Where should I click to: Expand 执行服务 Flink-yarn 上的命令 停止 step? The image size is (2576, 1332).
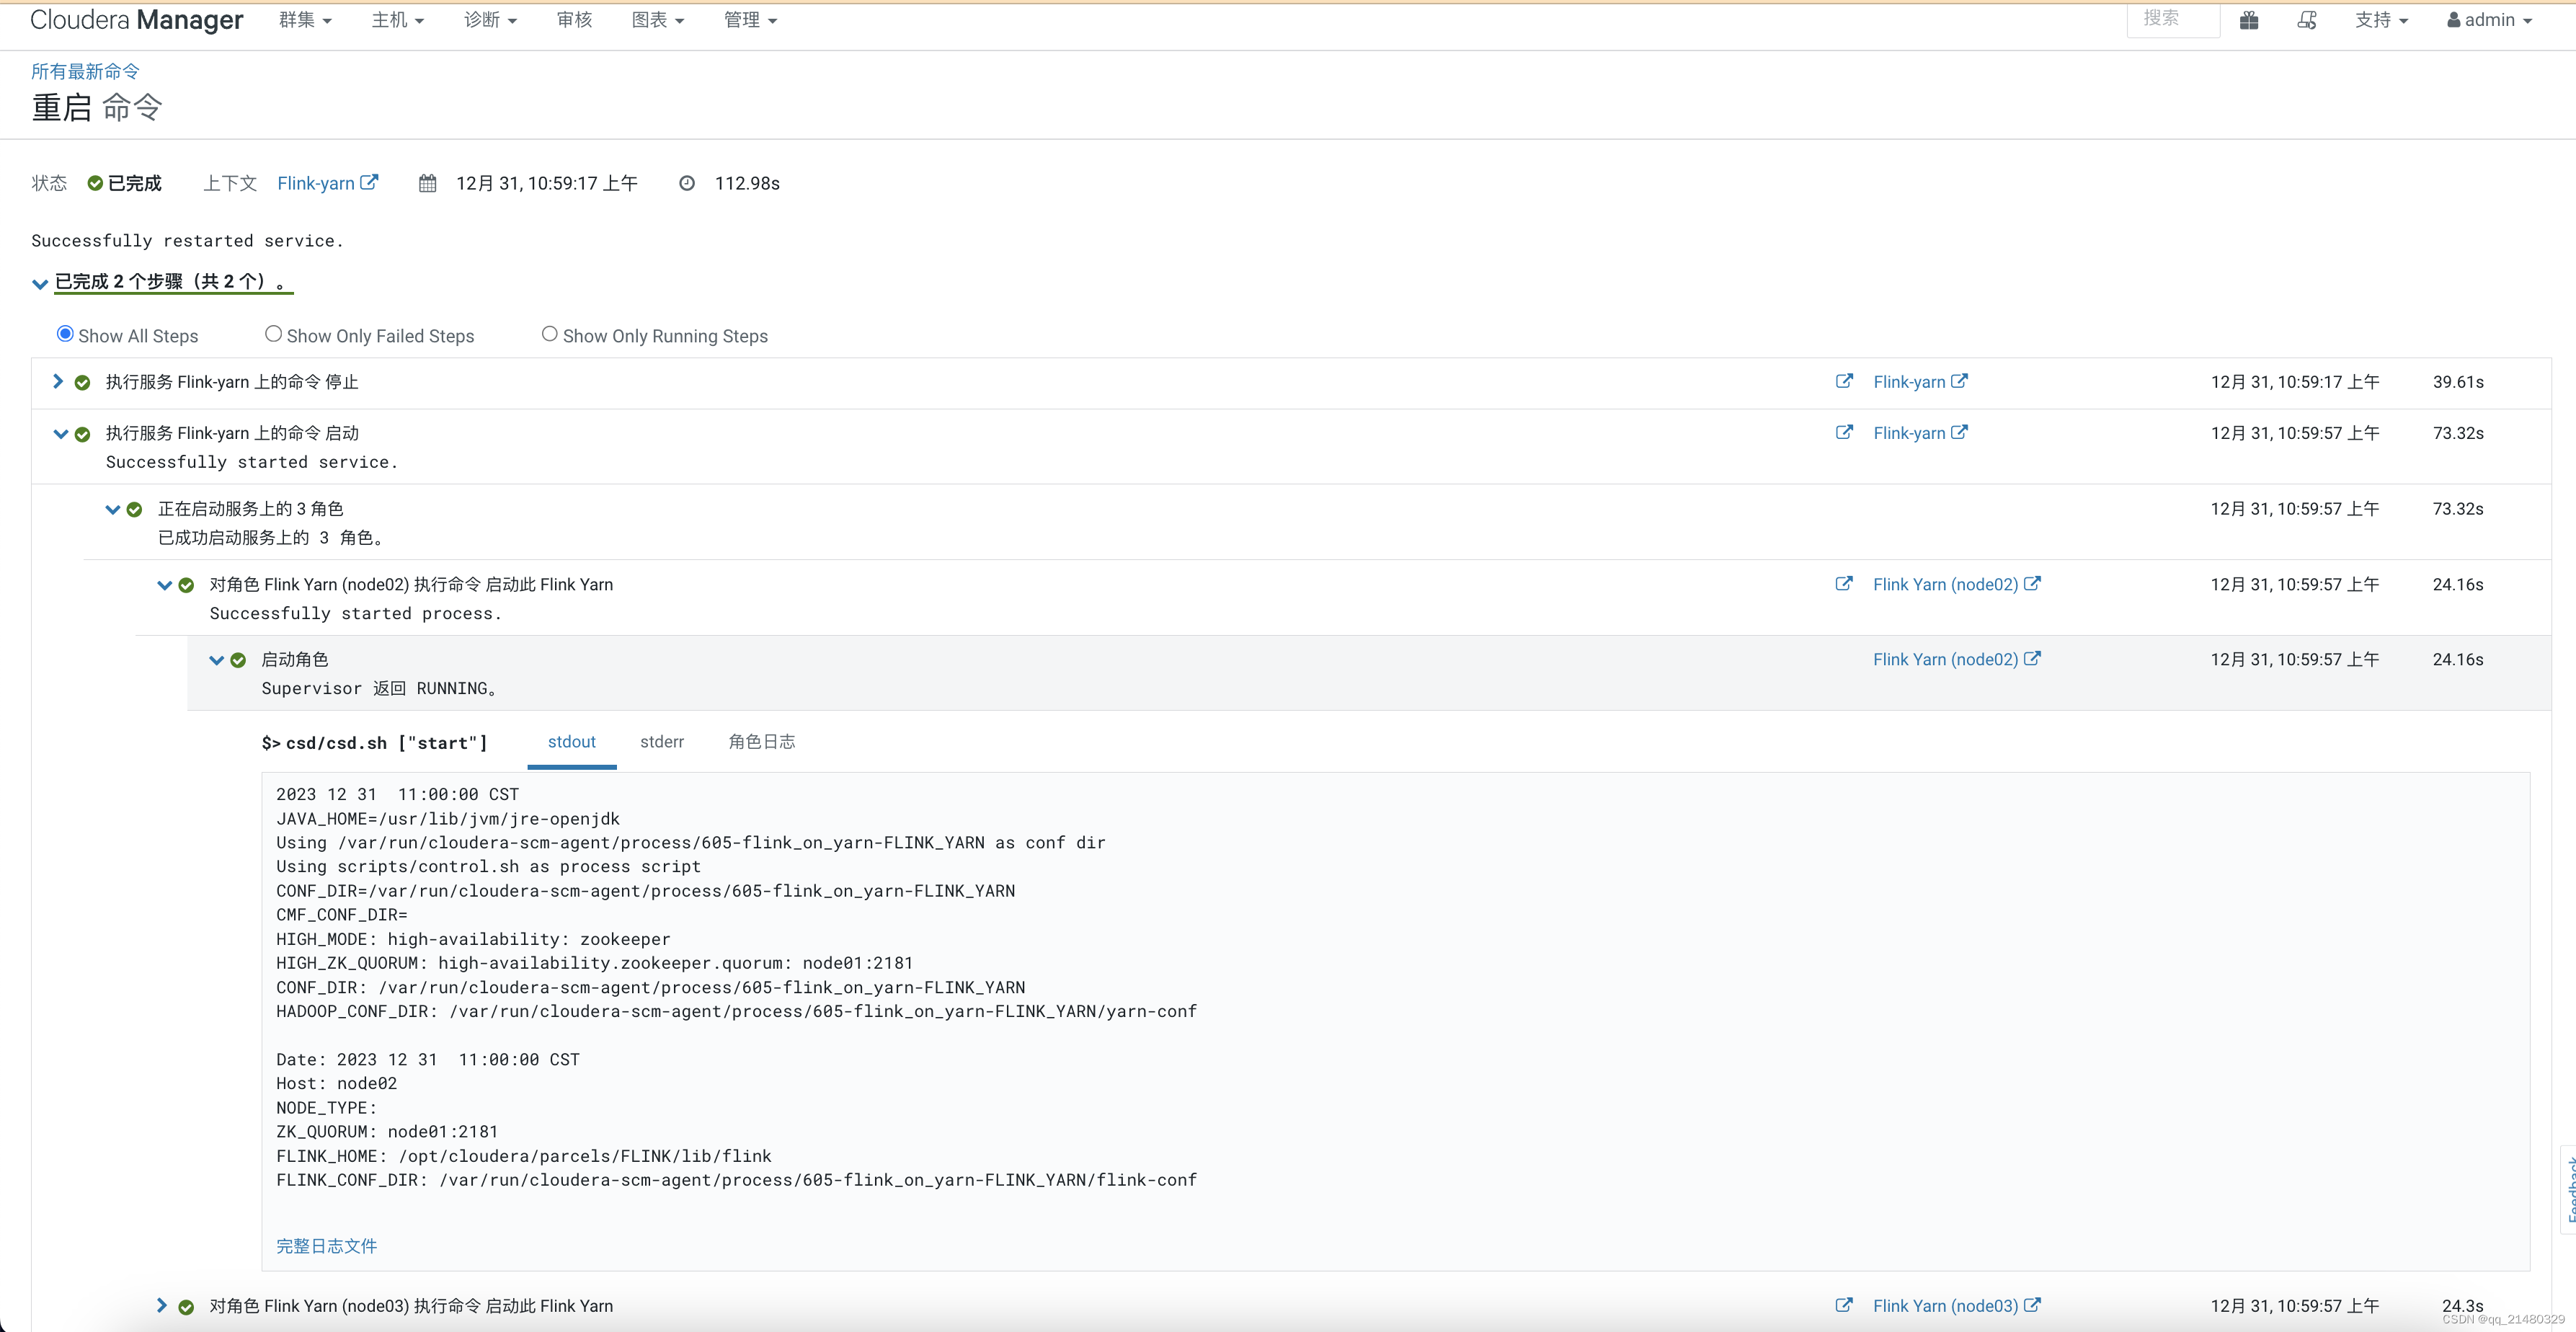(59, 381)
